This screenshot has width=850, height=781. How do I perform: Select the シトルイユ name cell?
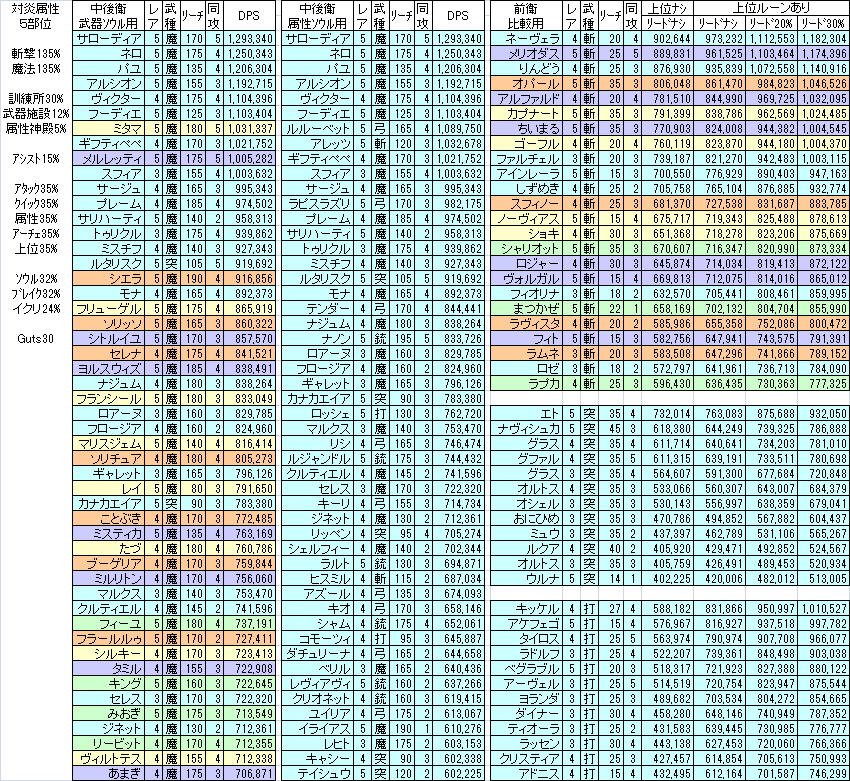(x=108, y=339)
